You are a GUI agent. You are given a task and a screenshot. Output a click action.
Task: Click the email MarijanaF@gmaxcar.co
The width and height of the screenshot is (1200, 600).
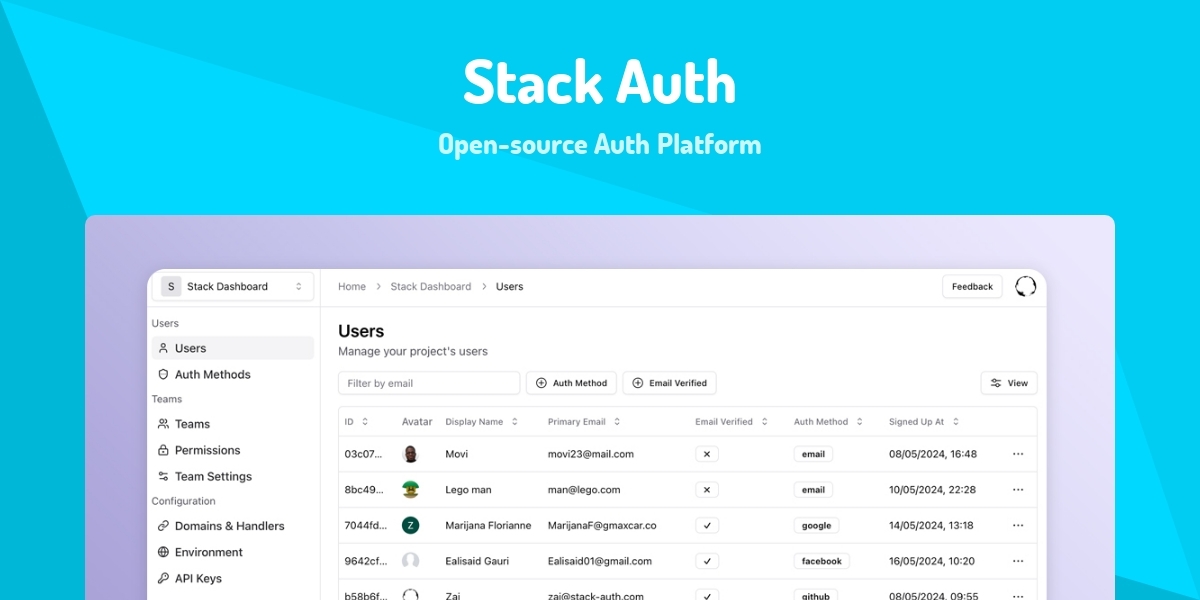(602, 525)
